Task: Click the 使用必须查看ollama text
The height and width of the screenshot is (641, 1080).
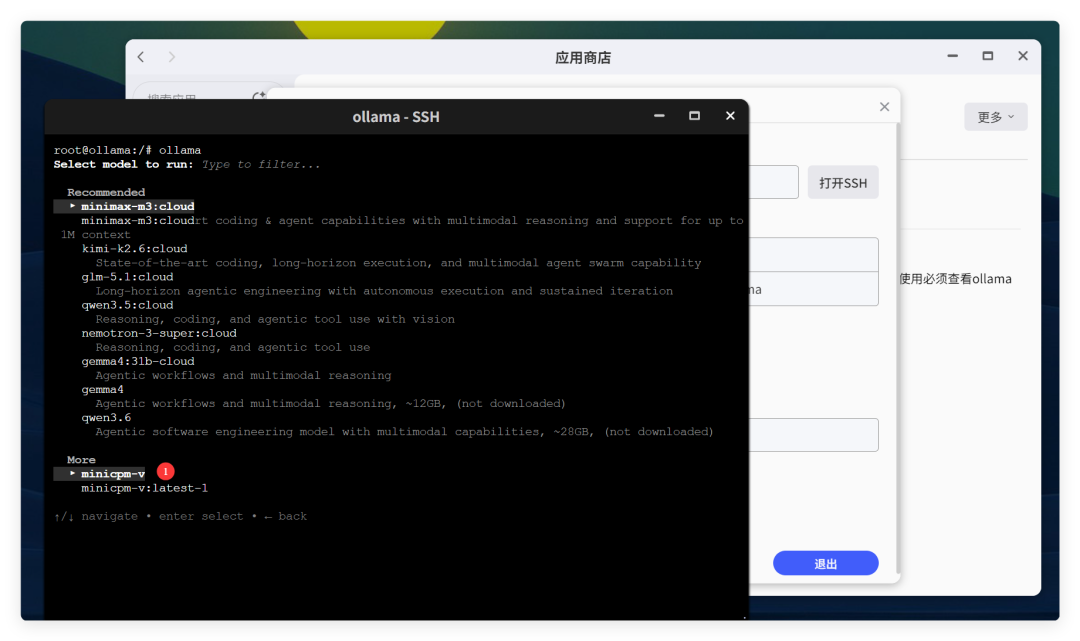Action: [955, 279]
